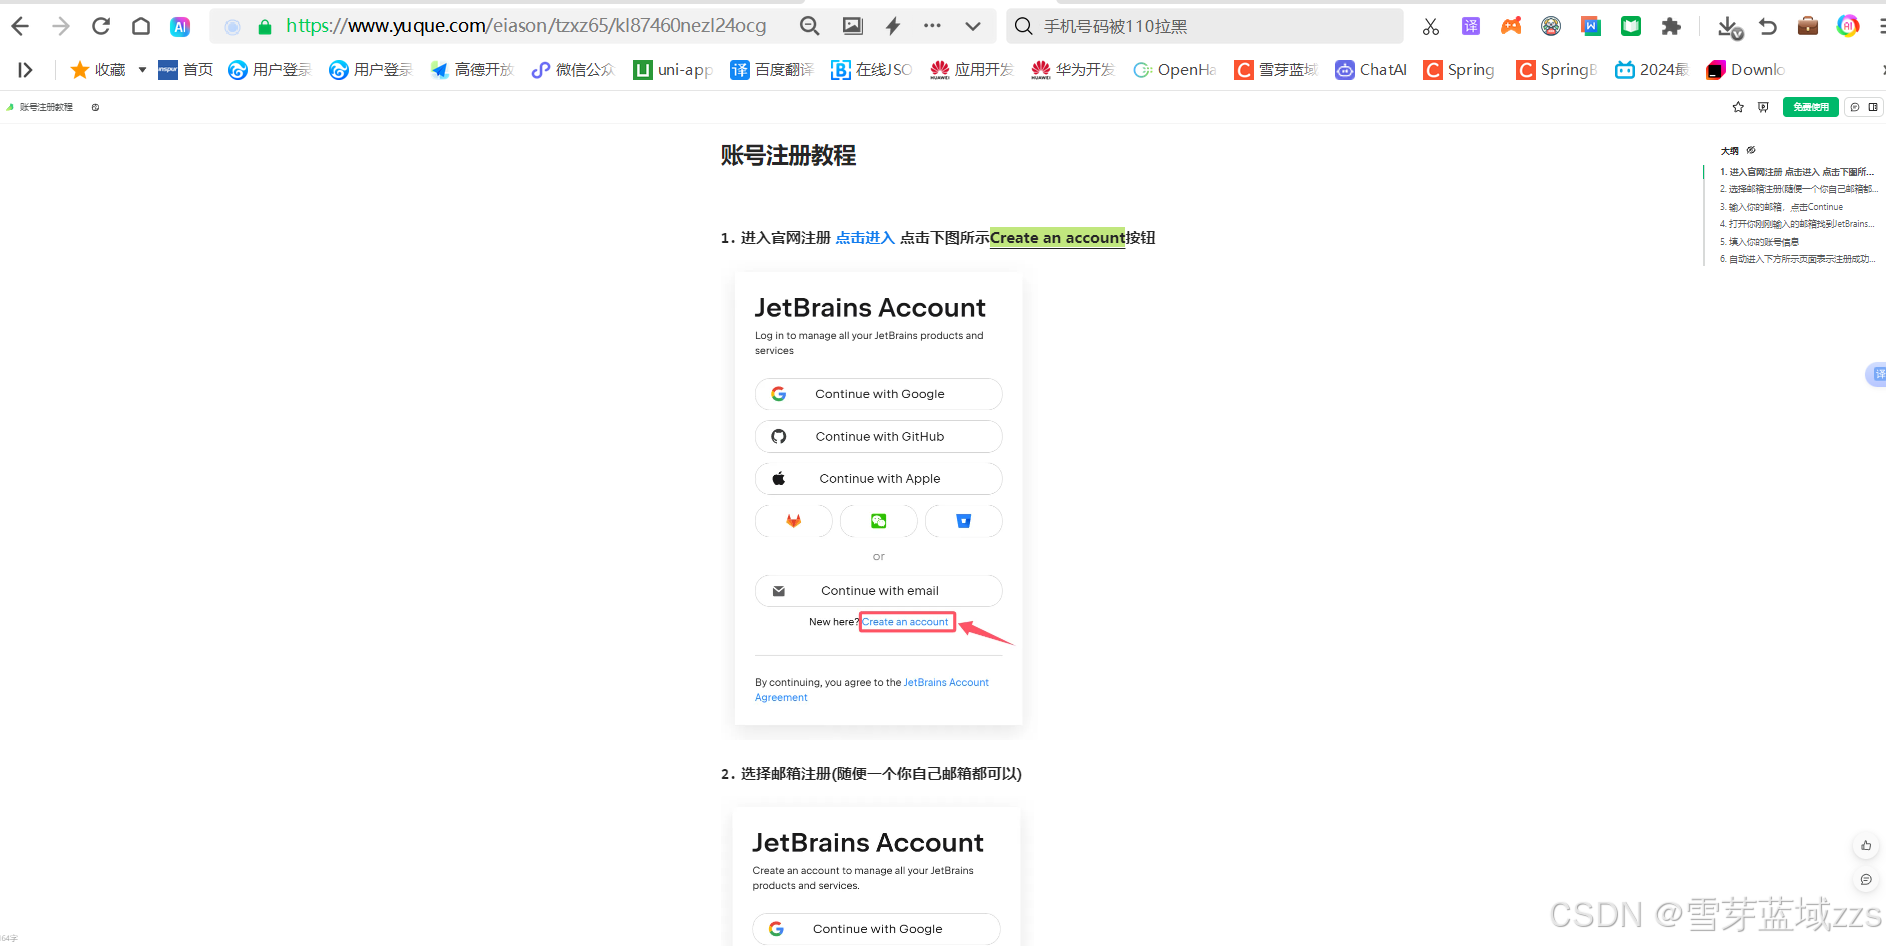
Task: Jump to outline item 2 选择邮箱注册
Action: (x=1797, y=189)
